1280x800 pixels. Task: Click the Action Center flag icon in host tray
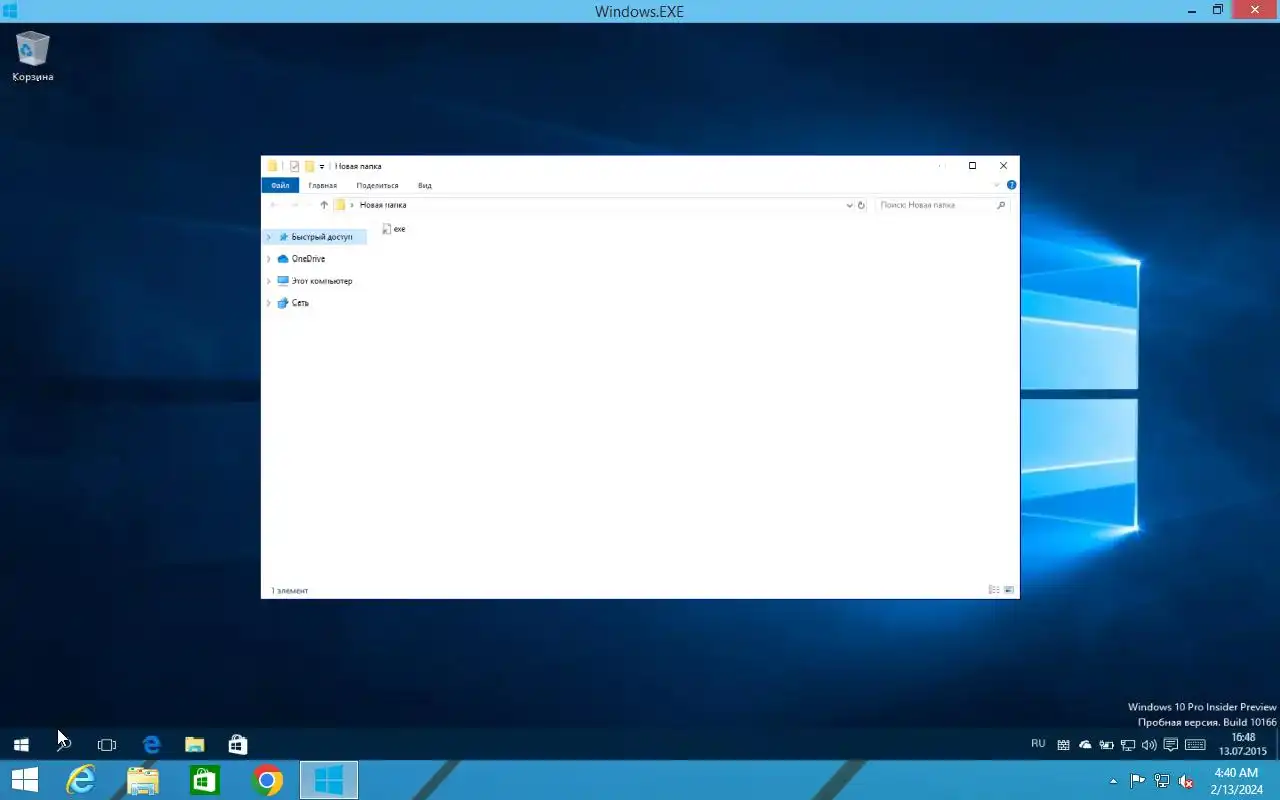click(x=1138, y=781)
